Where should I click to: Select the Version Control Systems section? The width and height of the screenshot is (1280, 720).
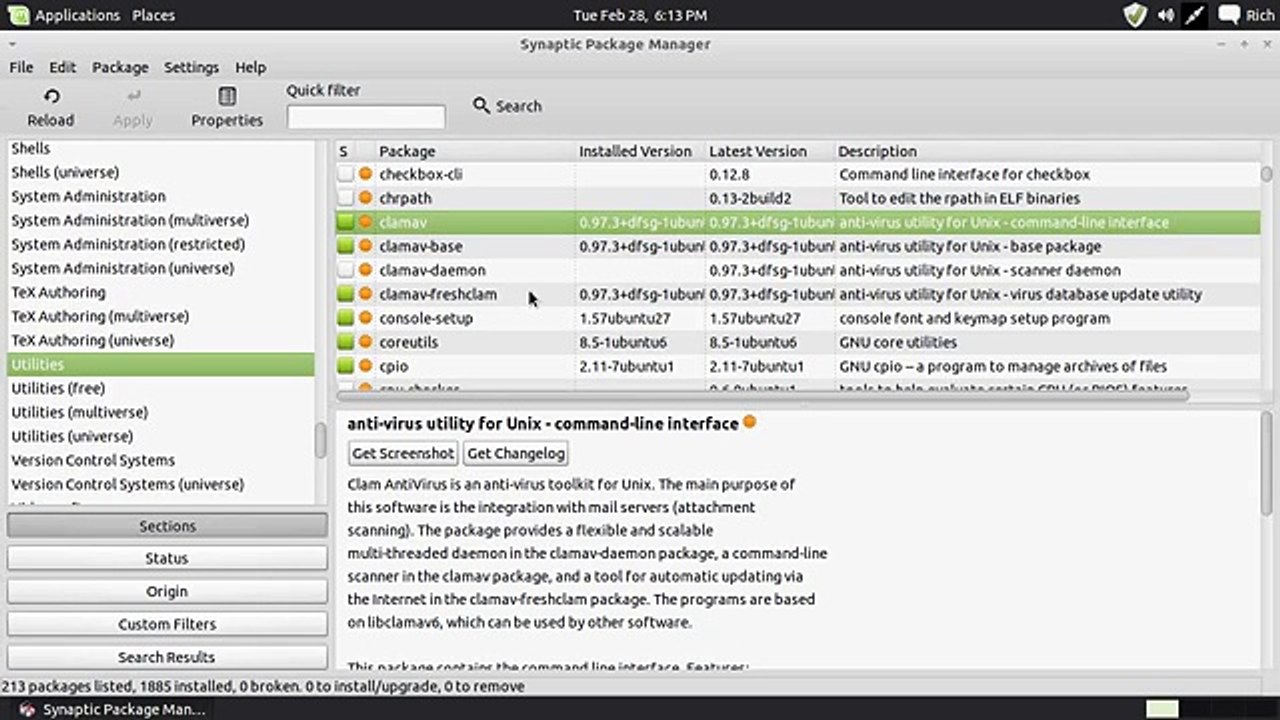(x=93, y=460)
